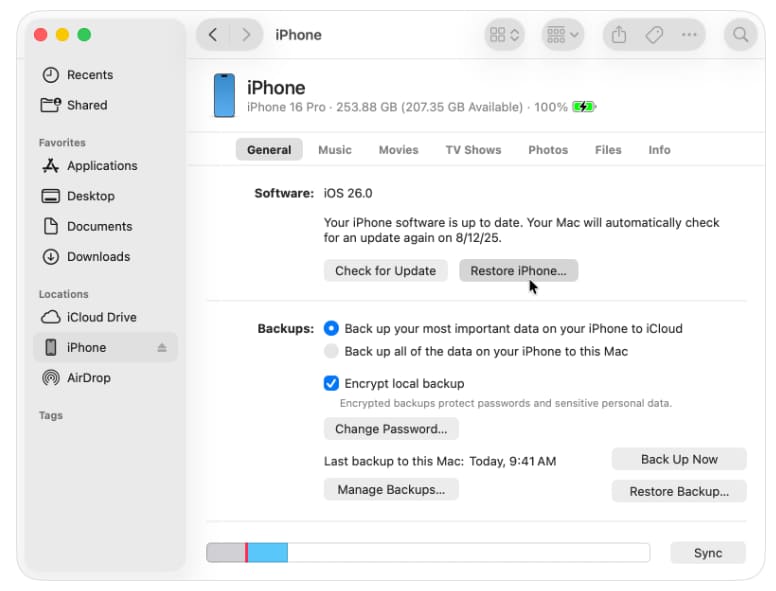Image resolution: width=776 pixels, height=591 pixels.
Task: Eject the iPhone from the sidebar
Action: pyautogui.click(x=162, y=347)
